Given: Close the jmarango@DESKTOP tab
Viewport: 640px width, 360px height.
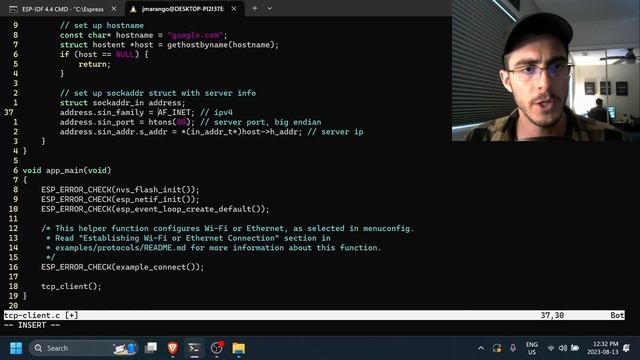Looking at the screenshot, I should tap(234, 9).
